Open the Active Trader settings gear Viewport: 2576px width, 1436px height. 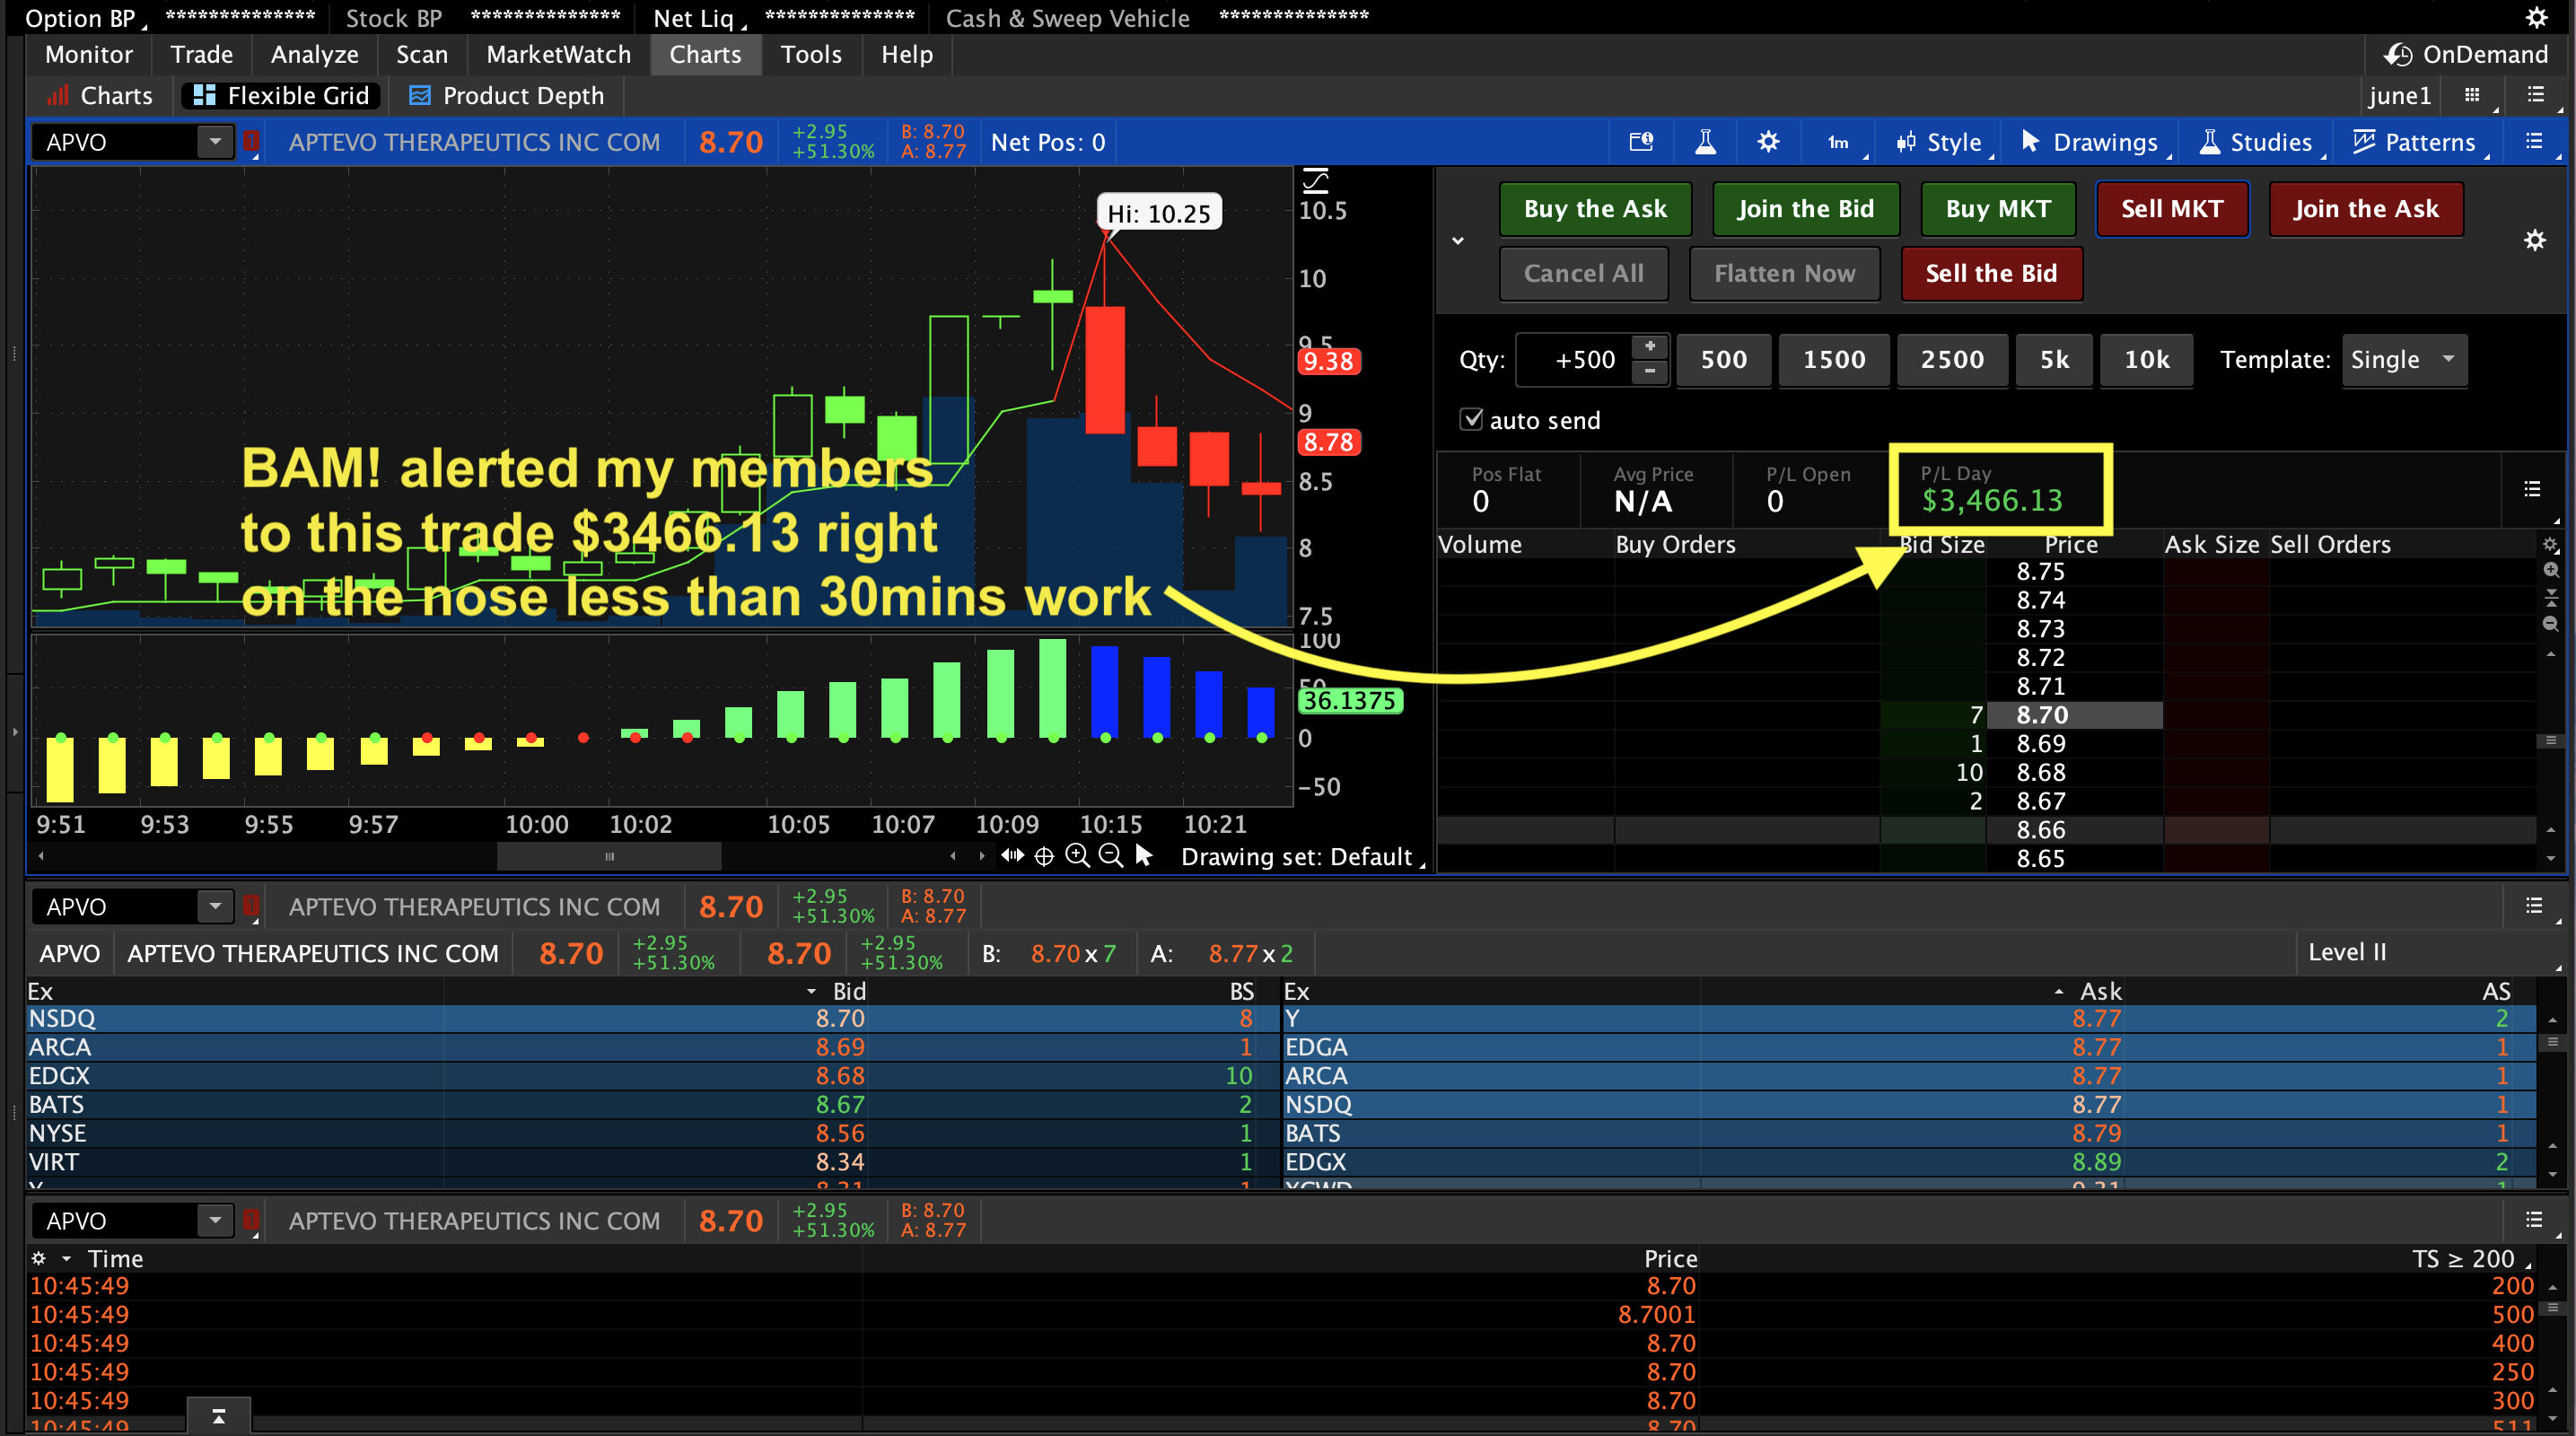tap(2534, 240)
